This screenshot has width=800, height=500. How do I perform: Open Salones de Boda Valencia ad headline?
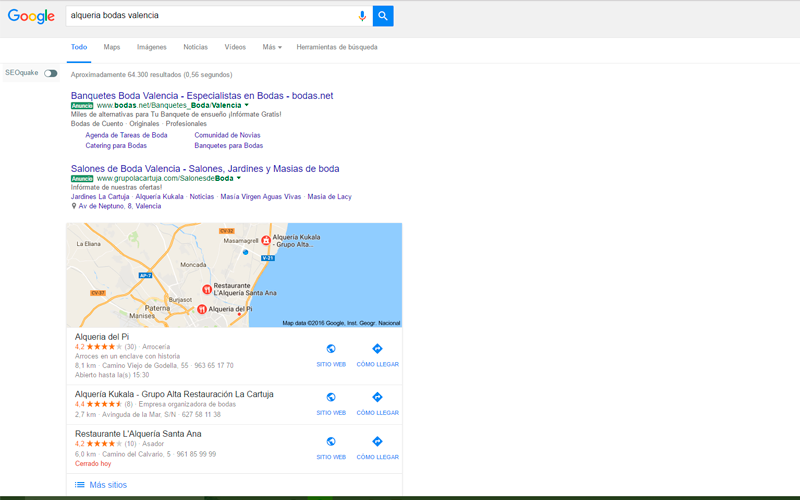coord(205,168)
